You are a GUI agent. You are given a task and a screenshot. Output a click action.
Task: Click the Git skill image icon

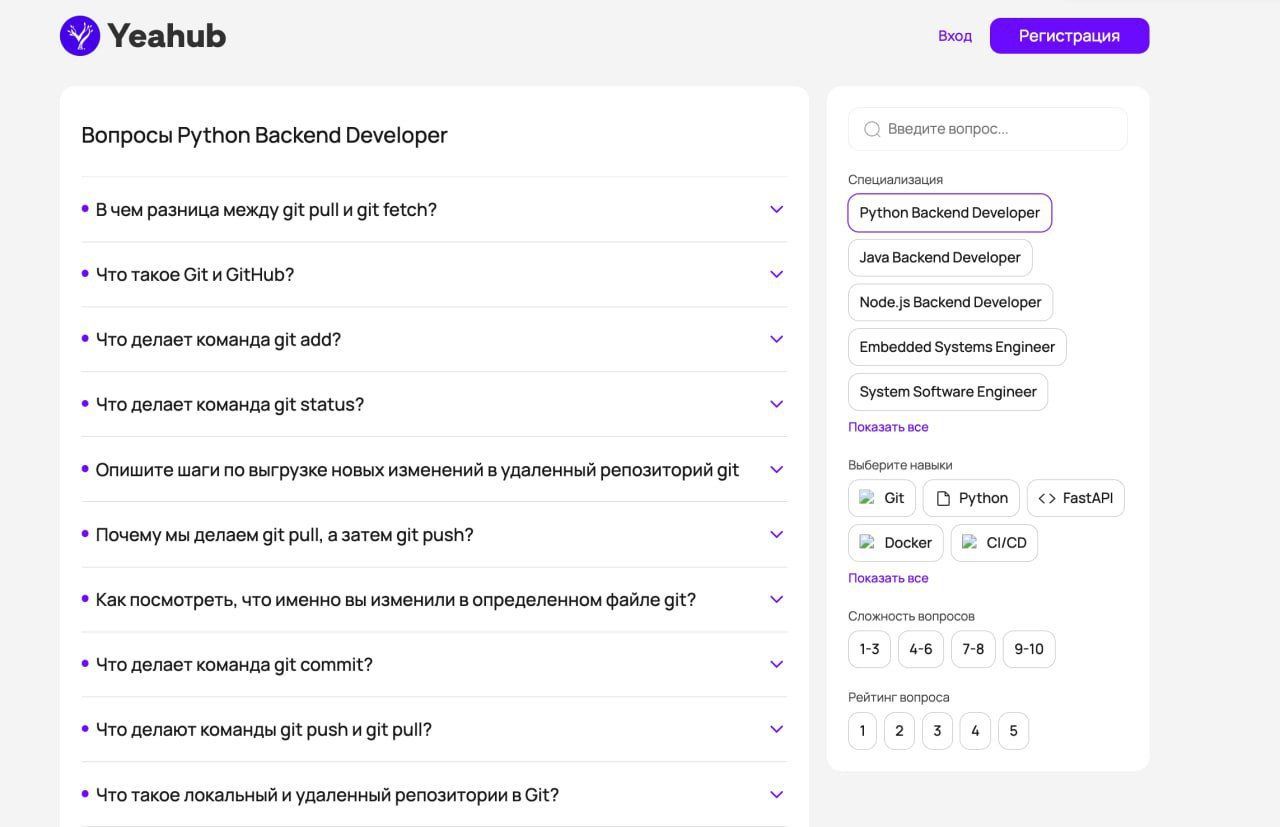867,497
